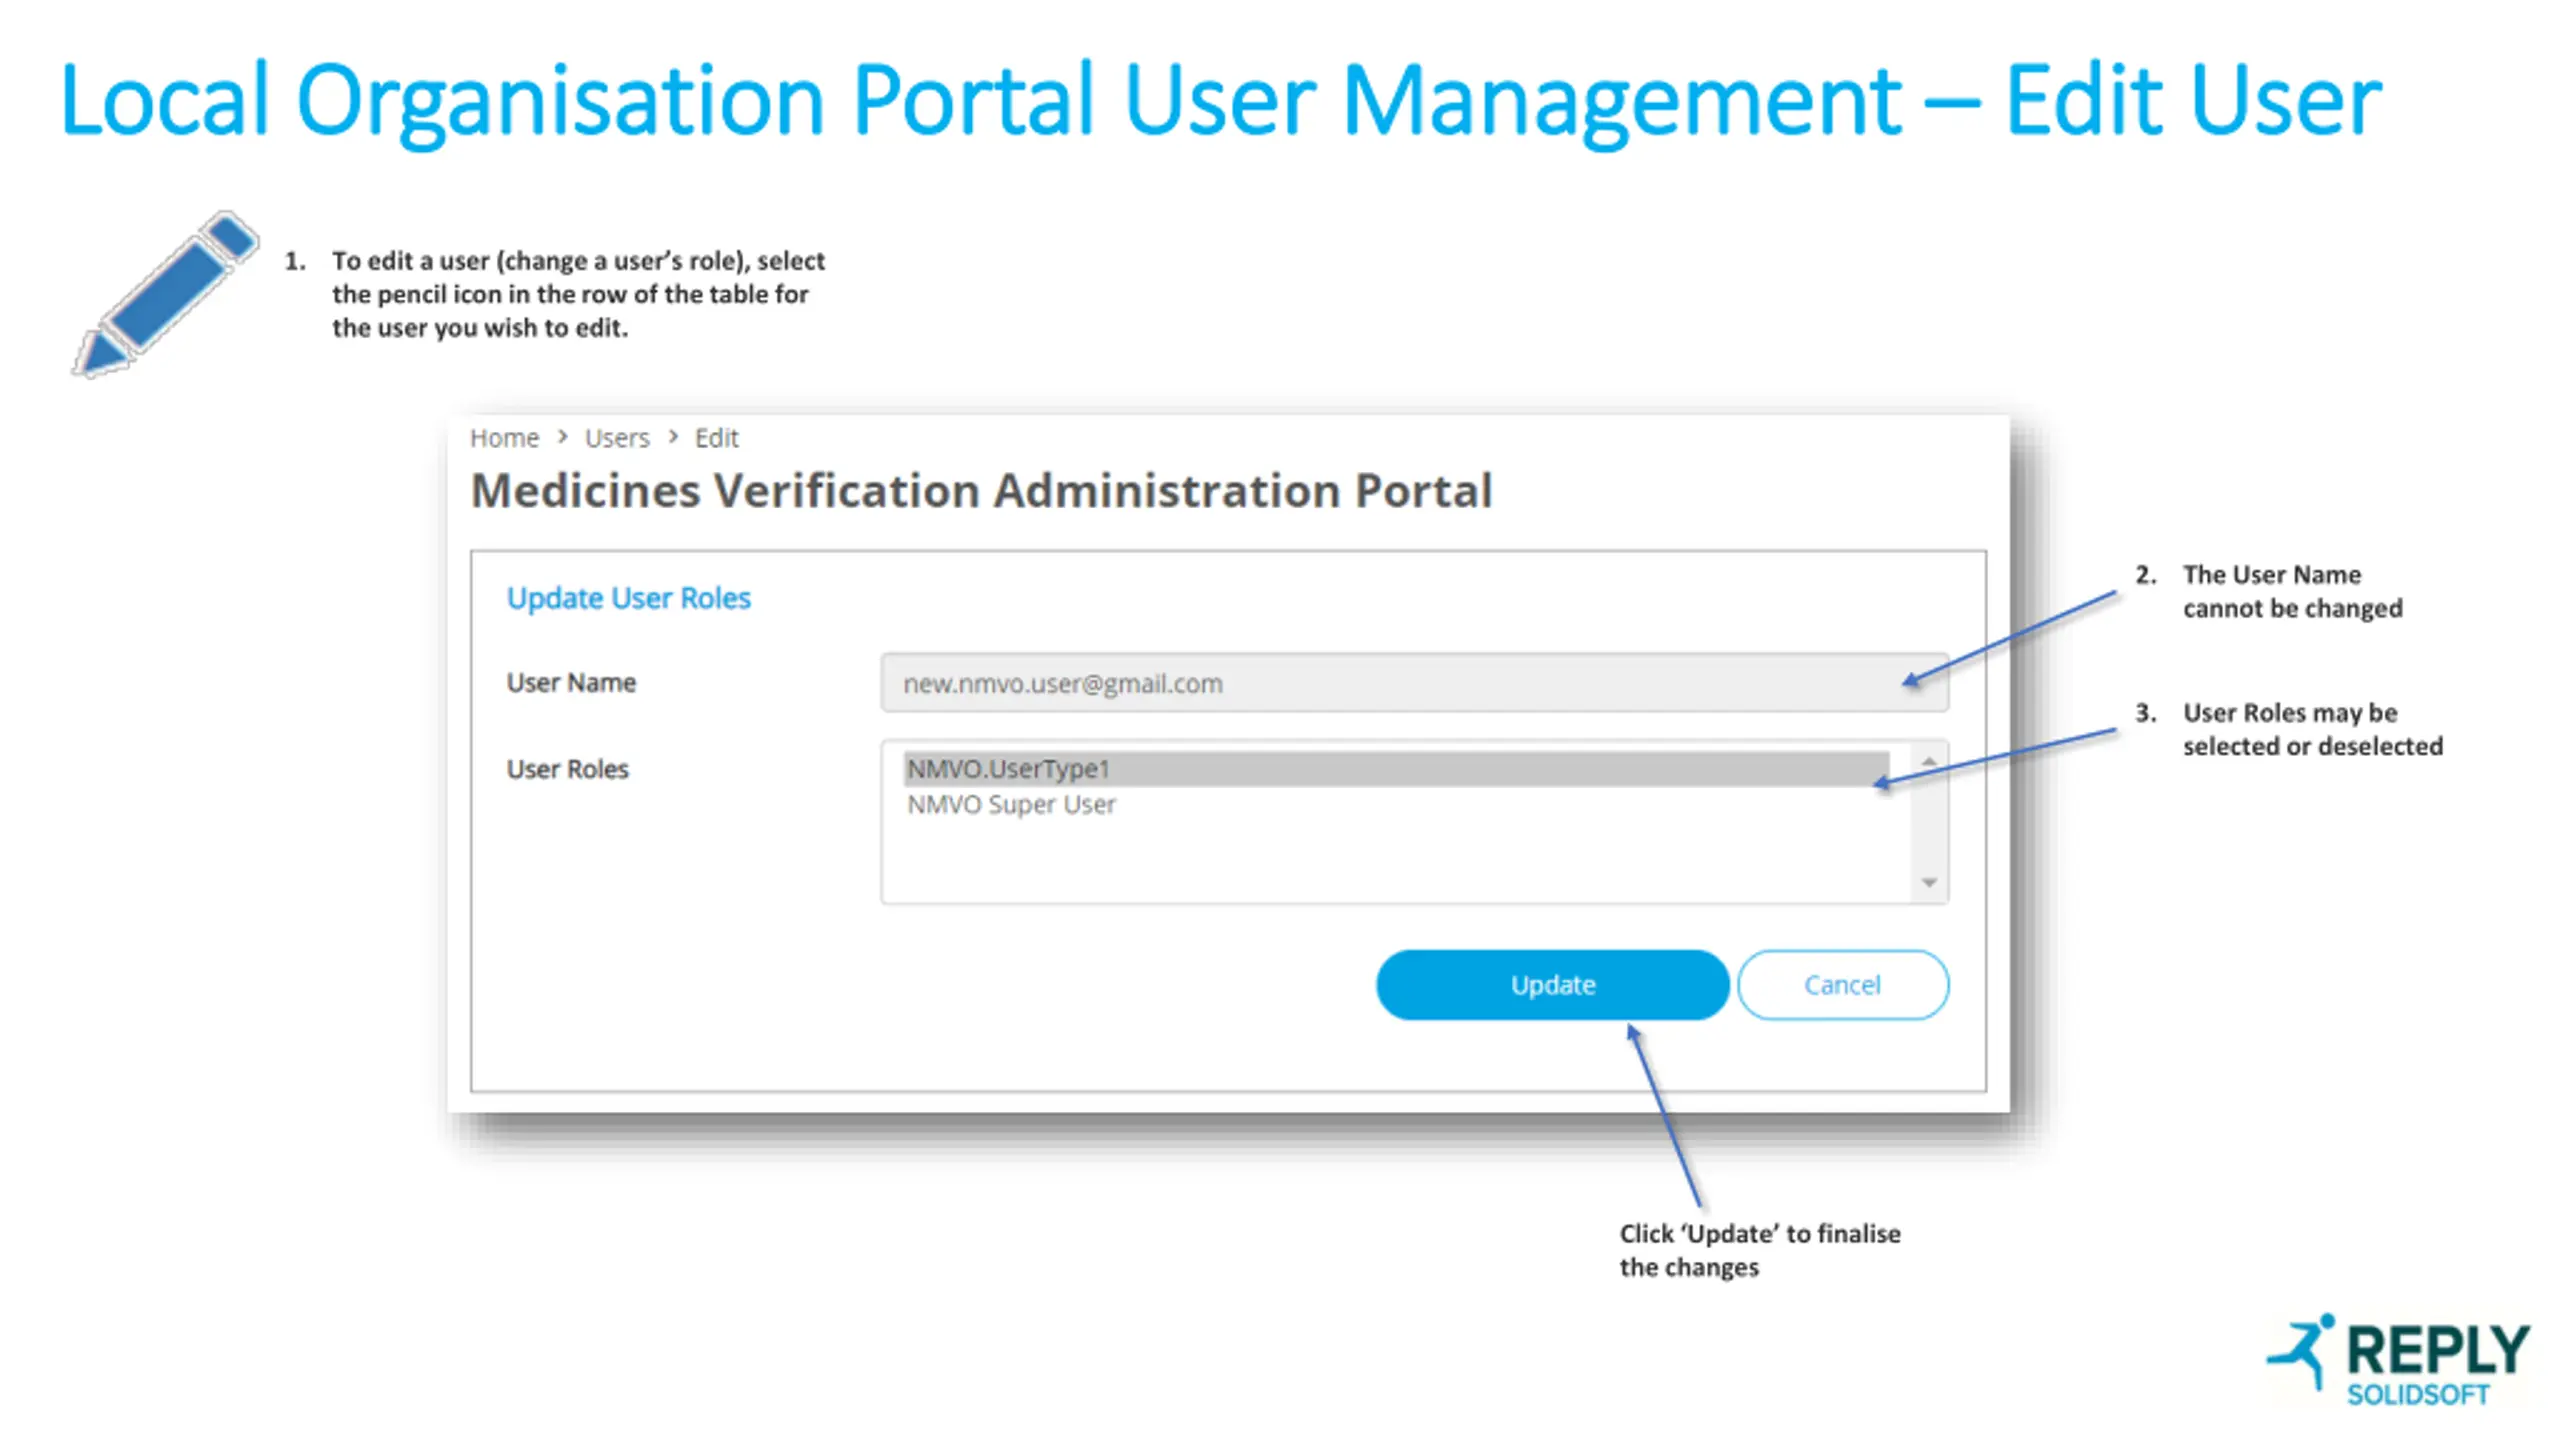Viewport: 2560px width, 1440px height.
Task: Click the User Name field label
Action: [571, 682]
